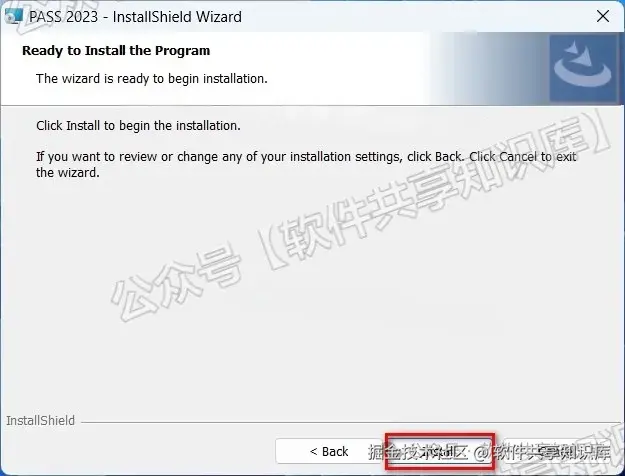Click the red-highlighted Install button
625x476 pixels.
tap(440, 451)
